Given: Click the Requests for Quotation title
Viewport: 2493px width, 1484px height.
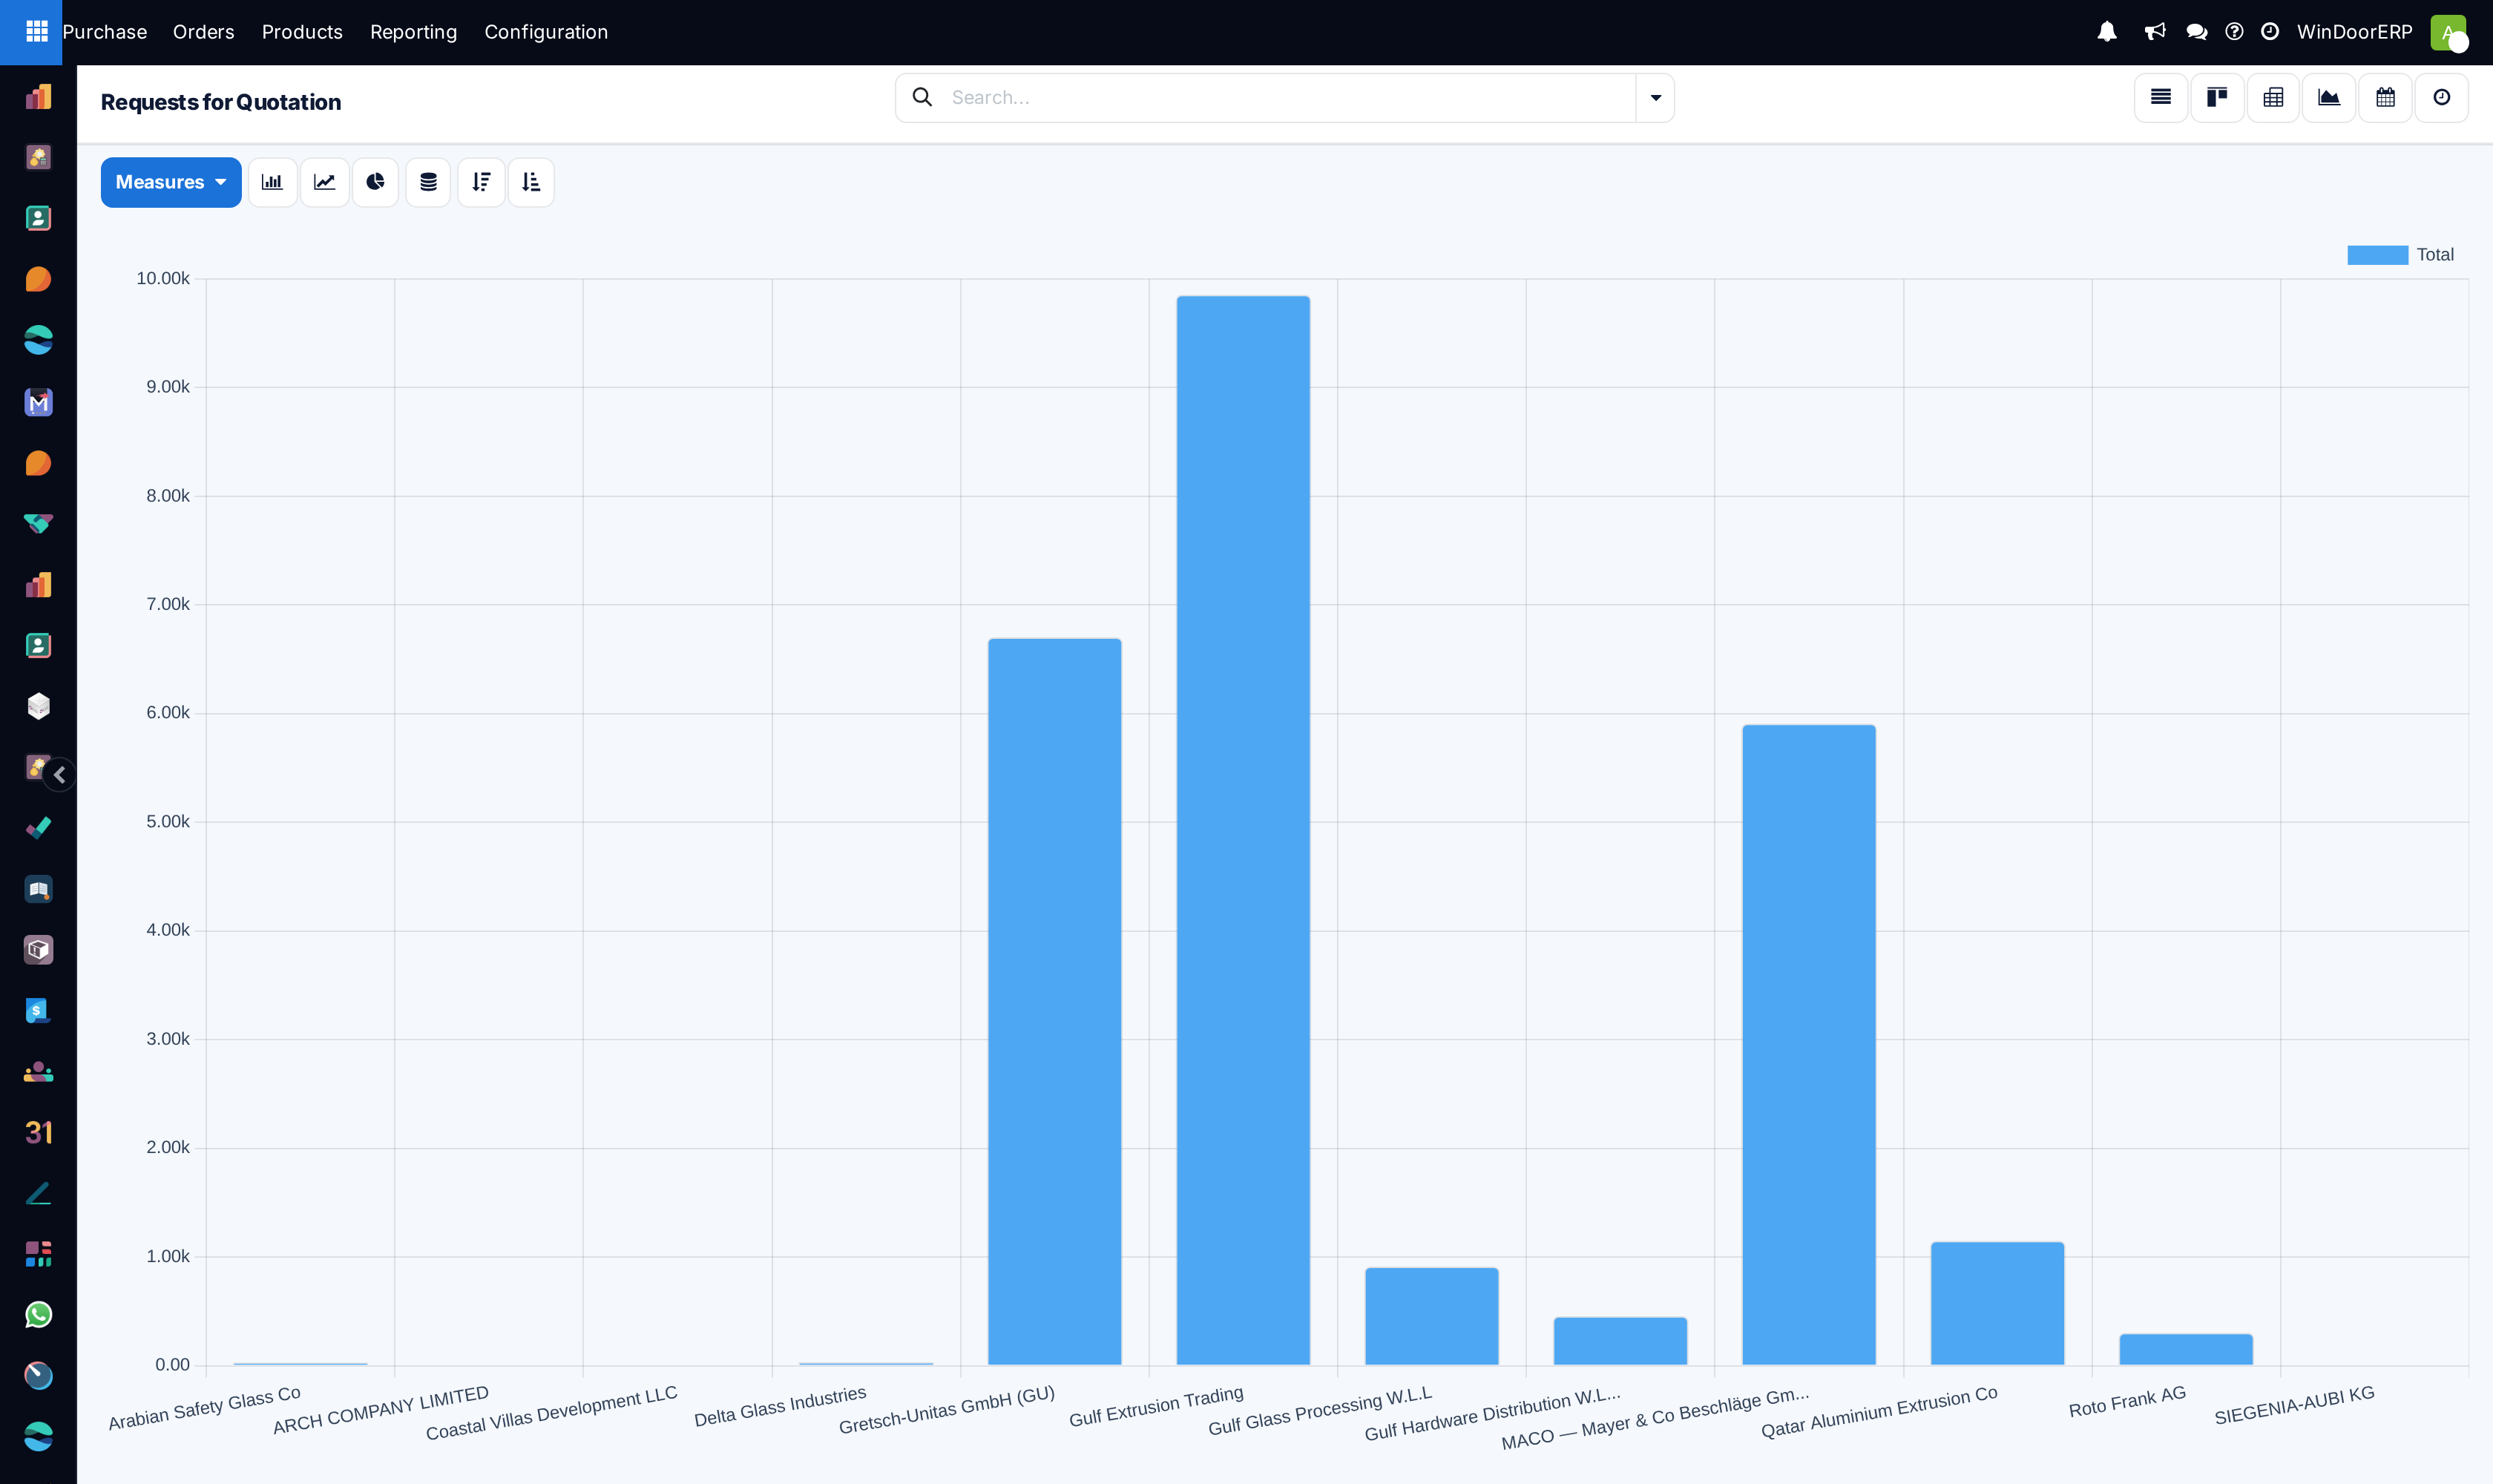Looking at the screenshot, I should (x=221, y=102).
